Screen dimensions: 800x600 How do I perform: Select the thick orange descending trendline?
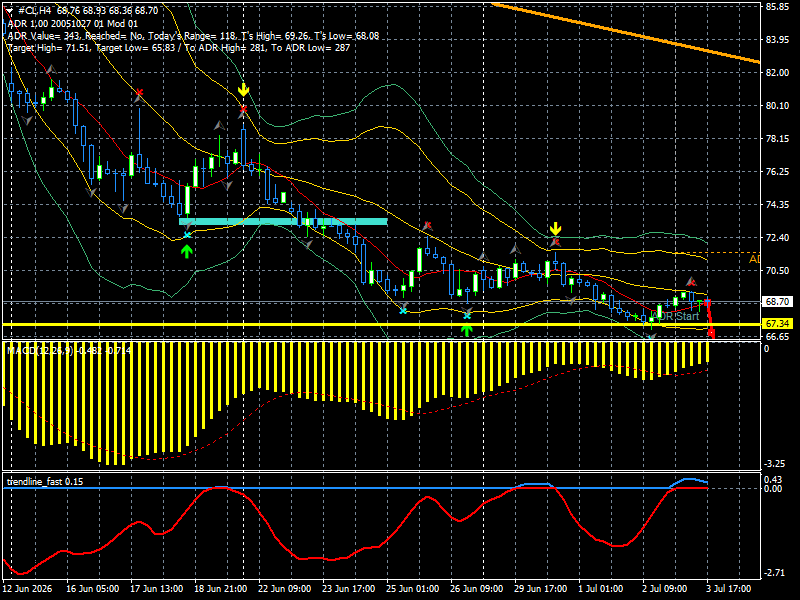626,33
